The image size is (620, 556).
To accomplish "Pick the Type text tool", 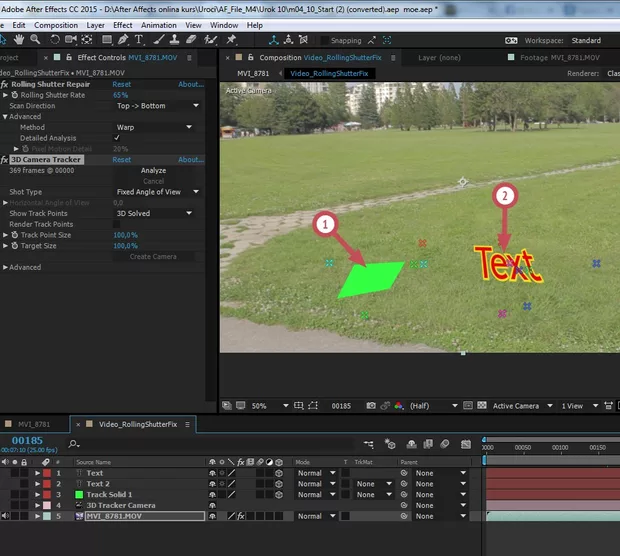I will tap(138, 40).
